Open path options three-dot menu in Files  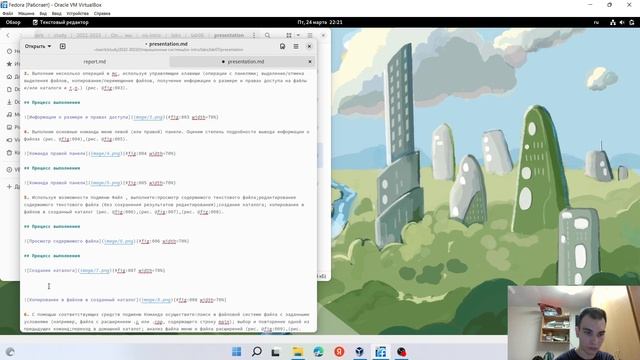click(254, 36)
